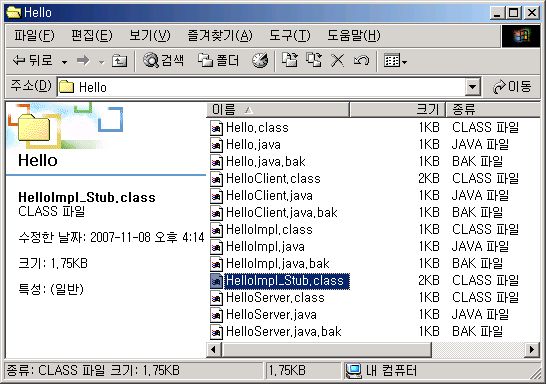
Task: Select the HelloImpl.class file name
Action: [269, 230]
